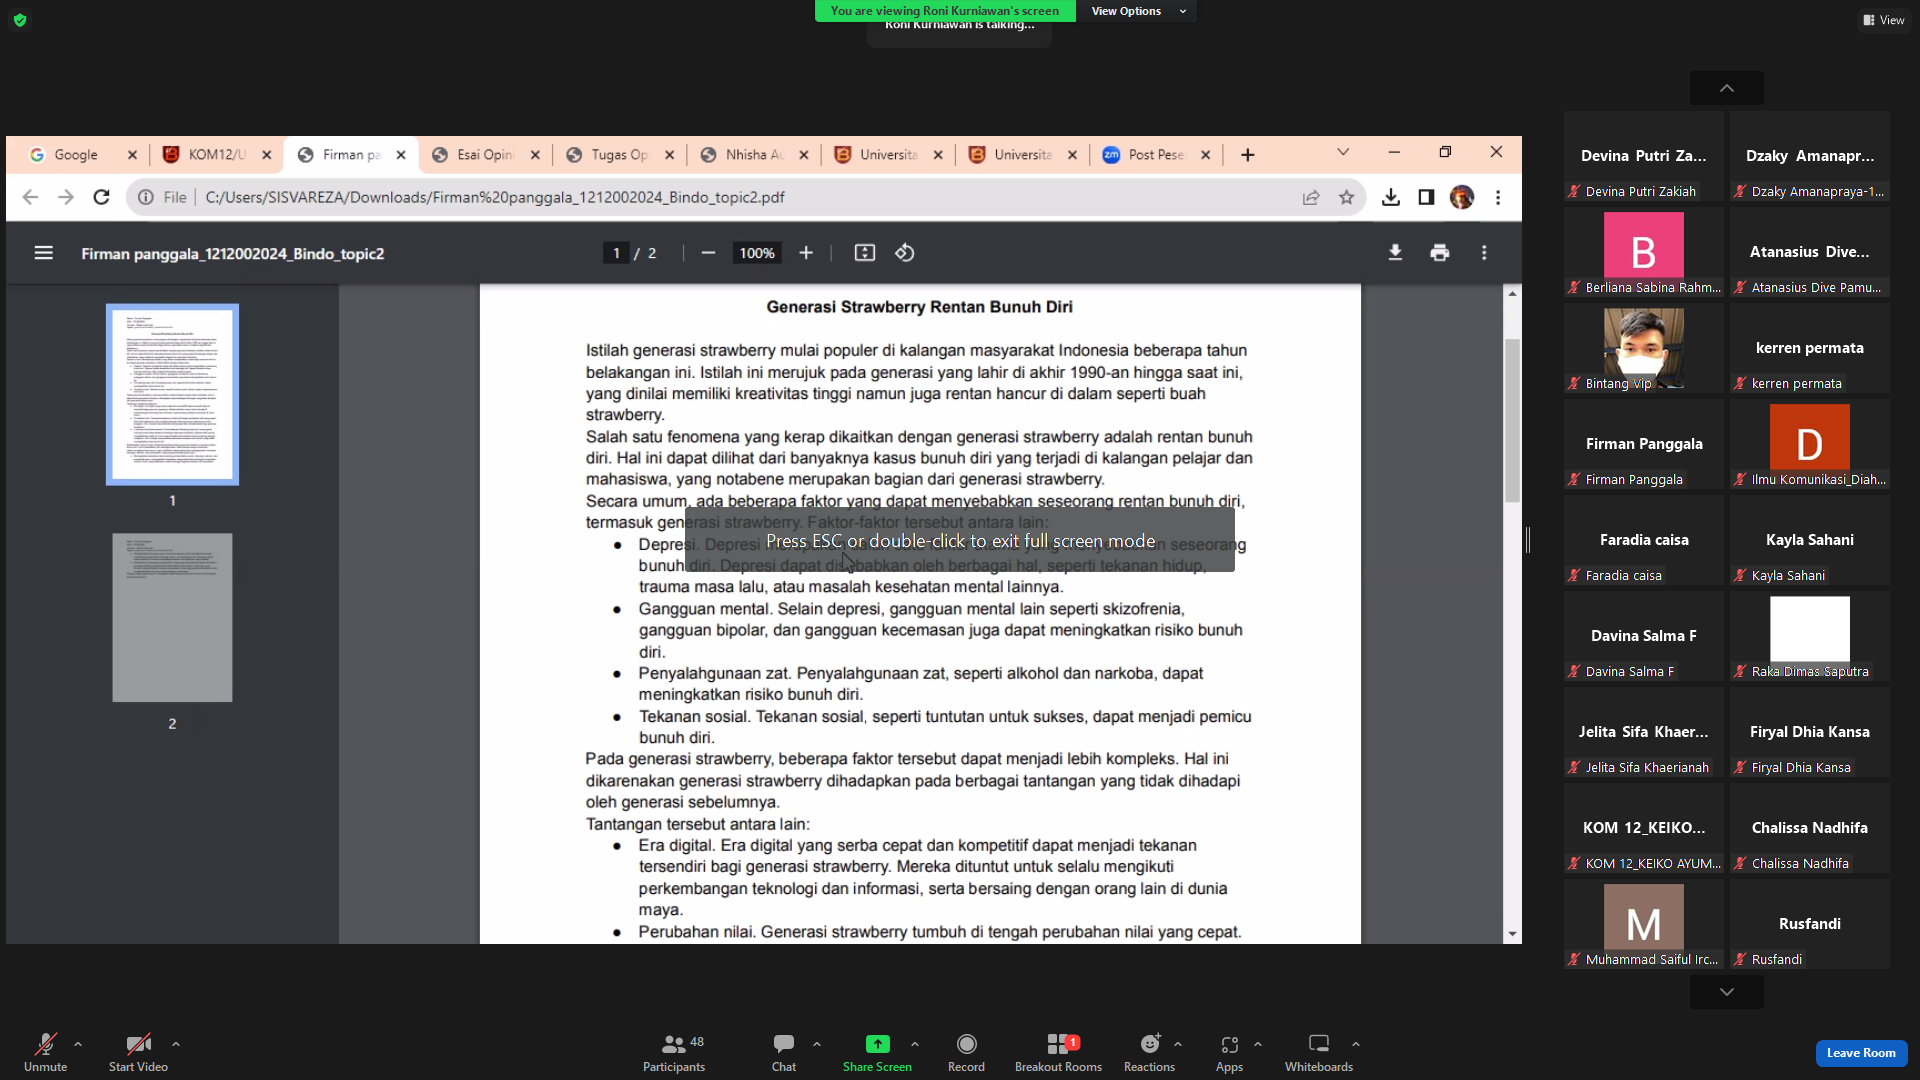The image size is (1920, 1080).
Task: Click the PDF zoom percentage field
Action: pyautogui.click(x=757, y=253)
